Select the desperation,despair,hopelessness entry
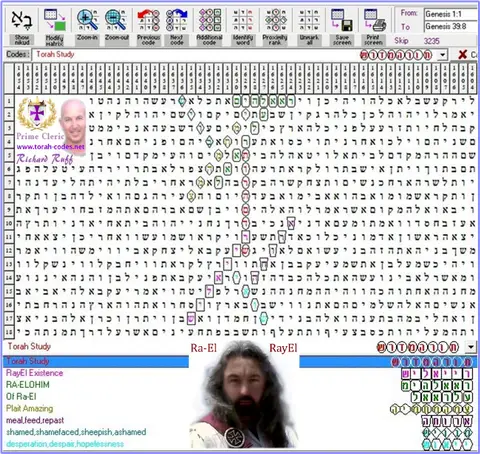The width and height of the screenshot is (480, 454). pyautogui.click(x=65, y=444)
